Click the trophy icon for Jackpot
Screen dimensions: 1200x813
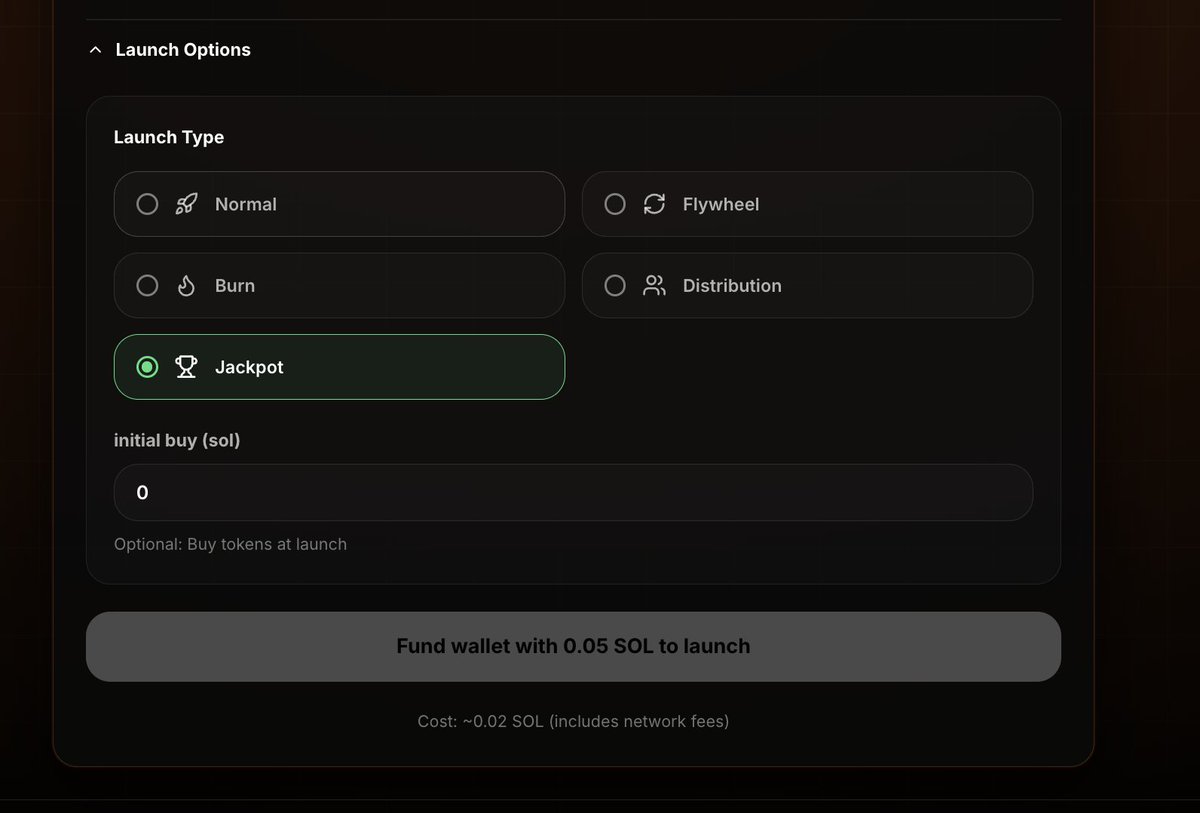click(186, 367)
